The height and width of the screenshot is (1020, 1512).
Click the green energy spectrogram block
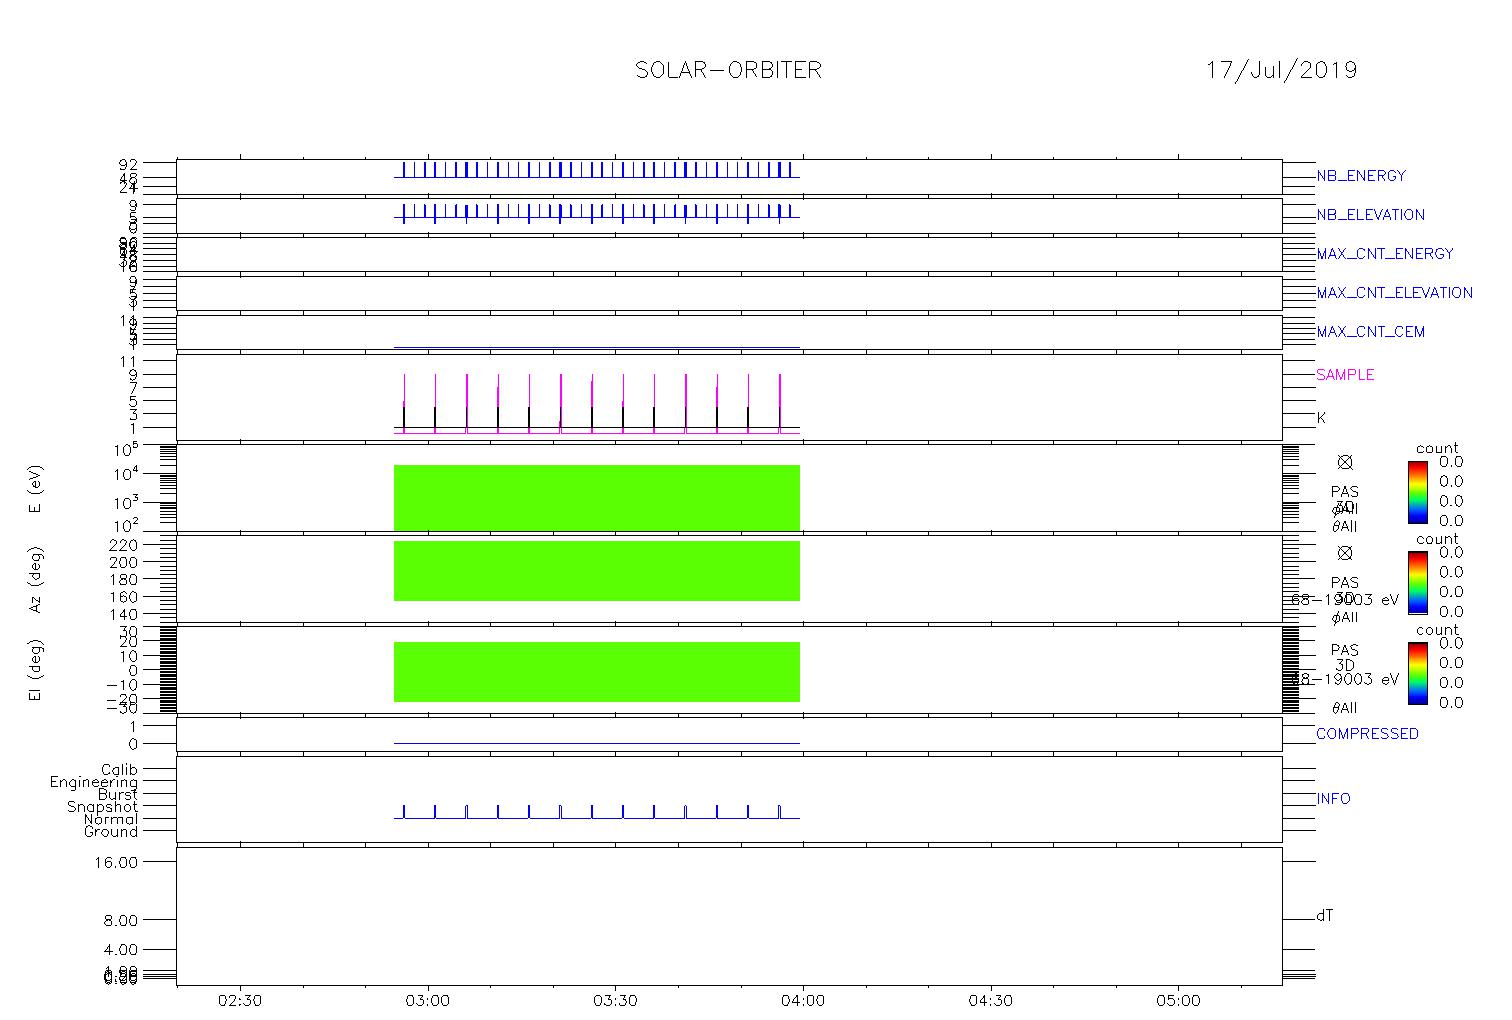pos(597,497)
